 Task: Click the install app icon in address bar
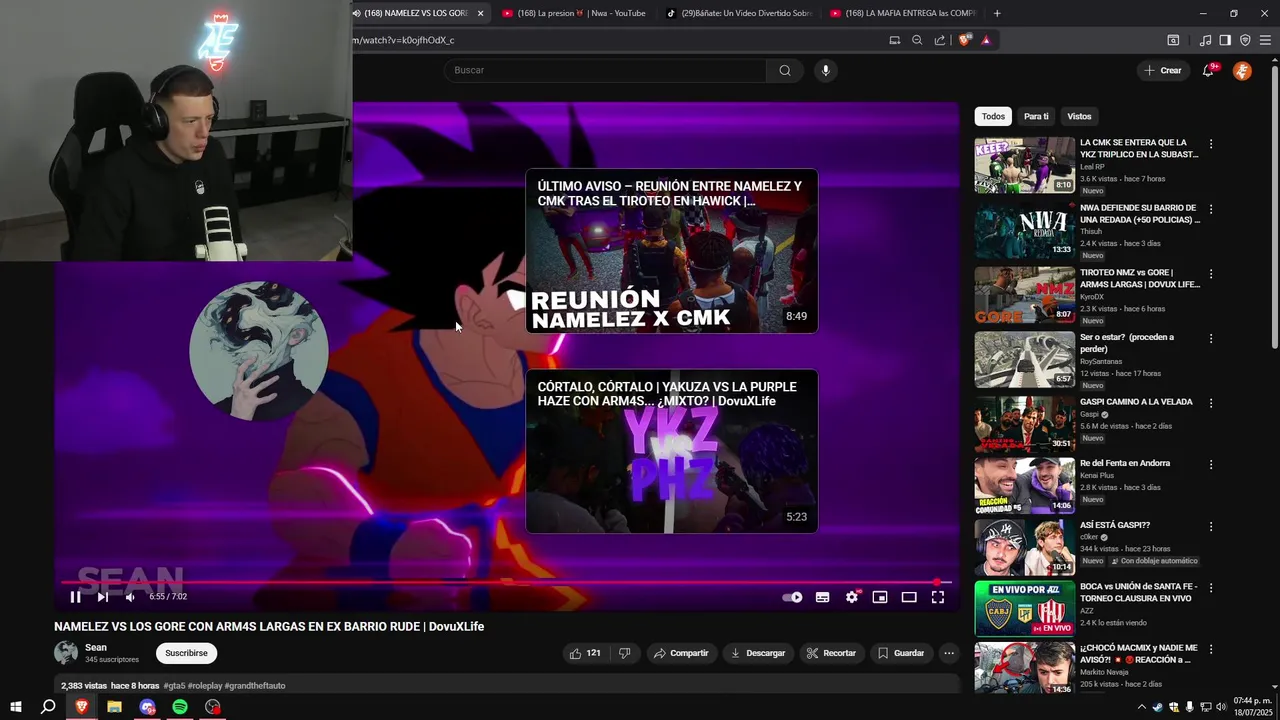tap(895, 40)
